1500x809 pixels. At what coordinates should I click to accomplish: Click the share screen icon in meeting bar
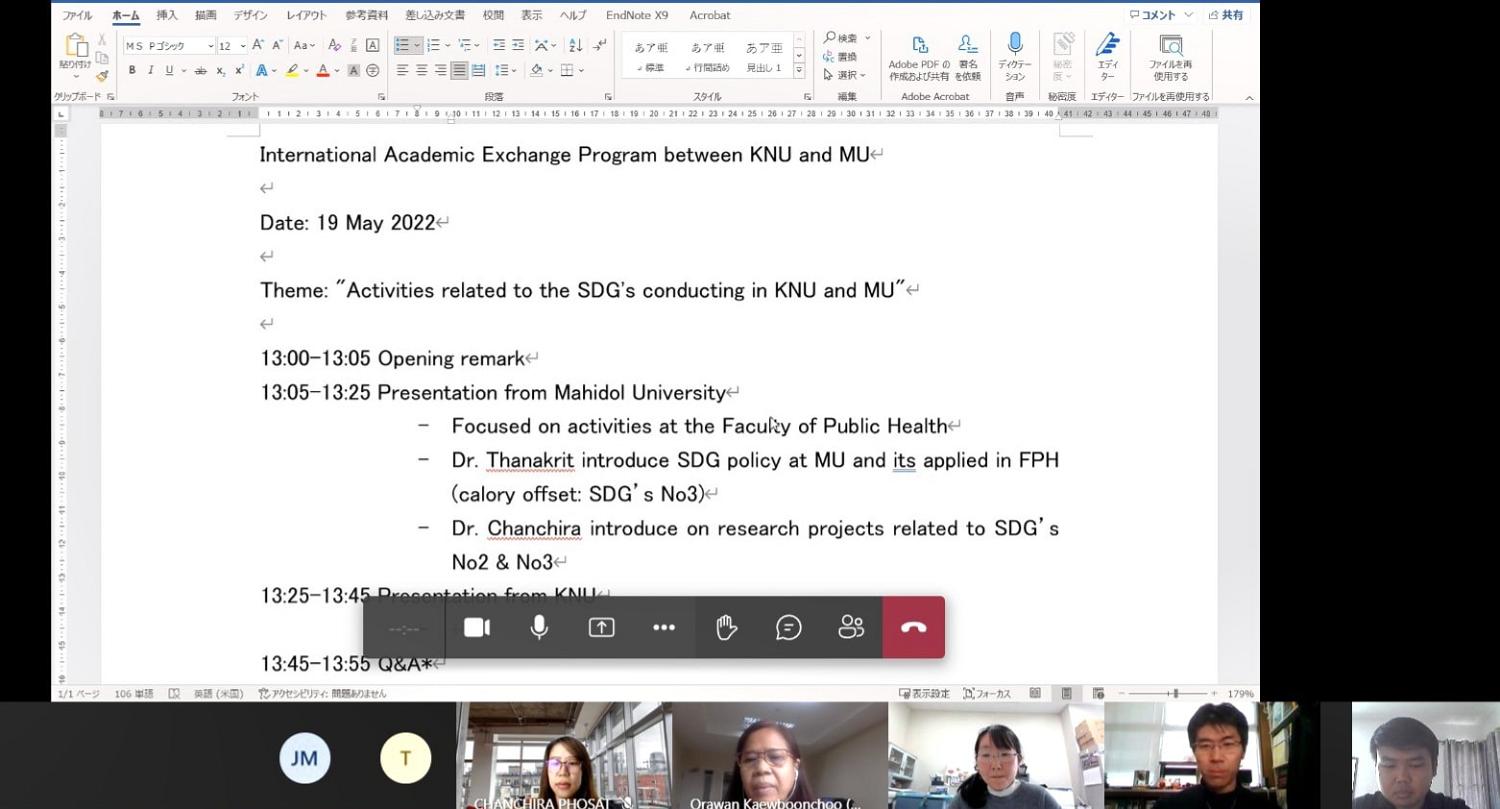(601, 628)
